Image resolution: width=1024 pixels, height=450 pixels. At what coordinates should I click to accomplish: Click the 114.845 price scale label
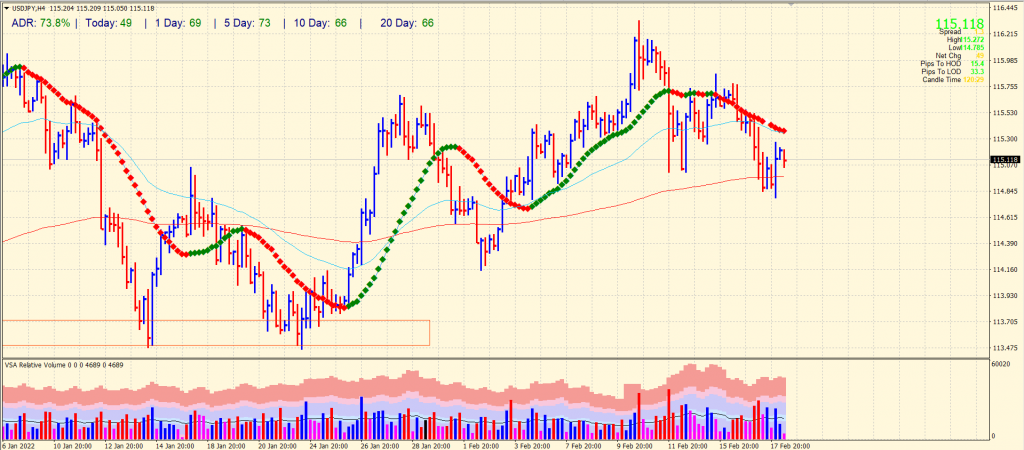point(1003,191)
